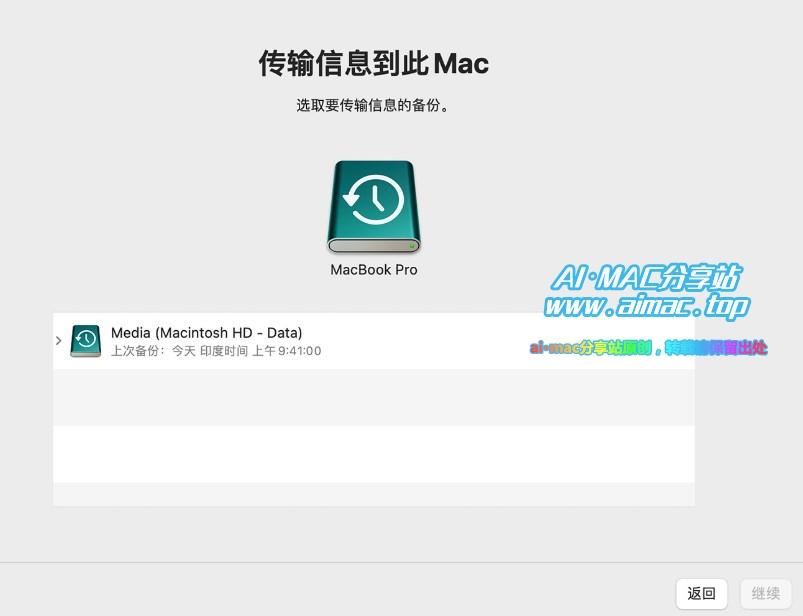
Task: Select the Media (Macintosh HD - Data) backup entry
Action: (374, 341)
